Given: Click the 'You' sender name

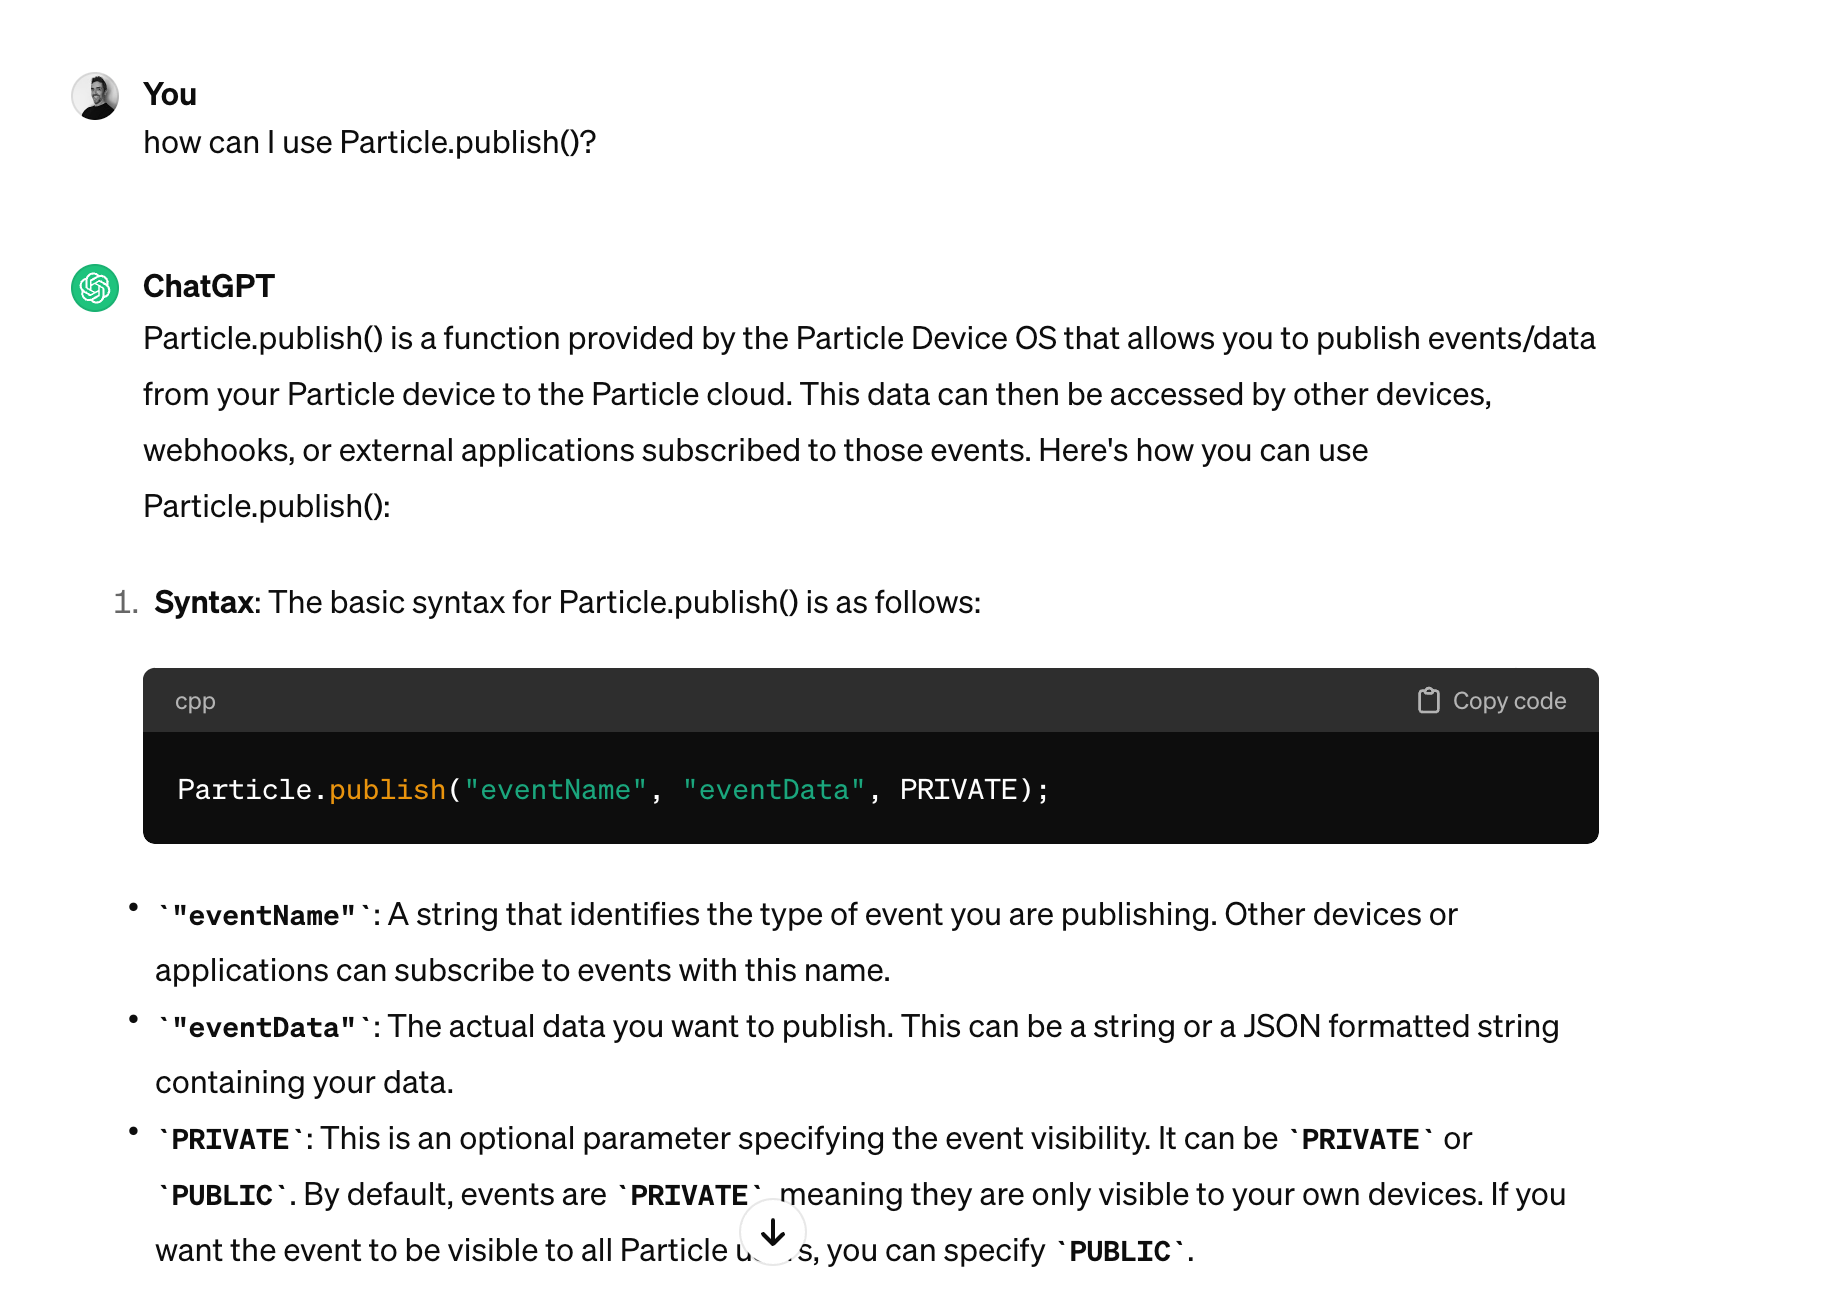Looking at the screenshot, I should 170,94.
